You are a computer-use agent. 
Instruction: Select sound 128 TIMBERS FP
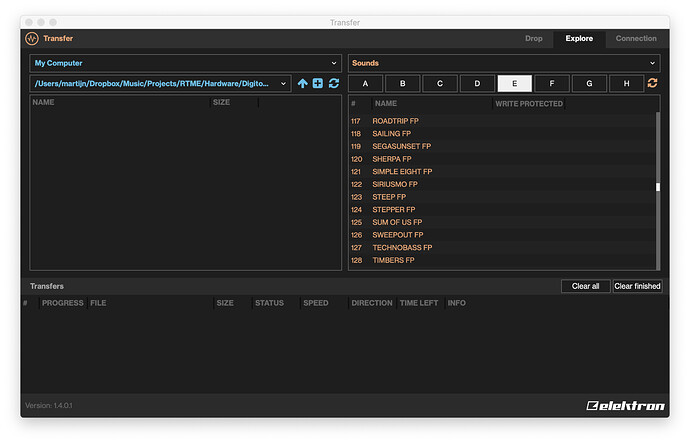502,260
